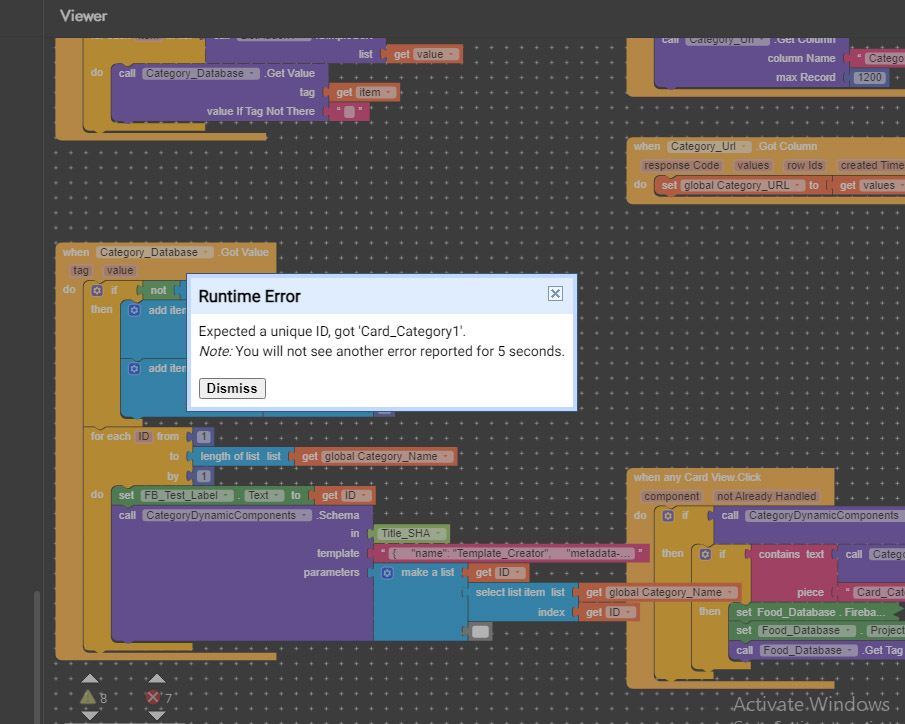Click the ID loop variable name

[144, 436]
